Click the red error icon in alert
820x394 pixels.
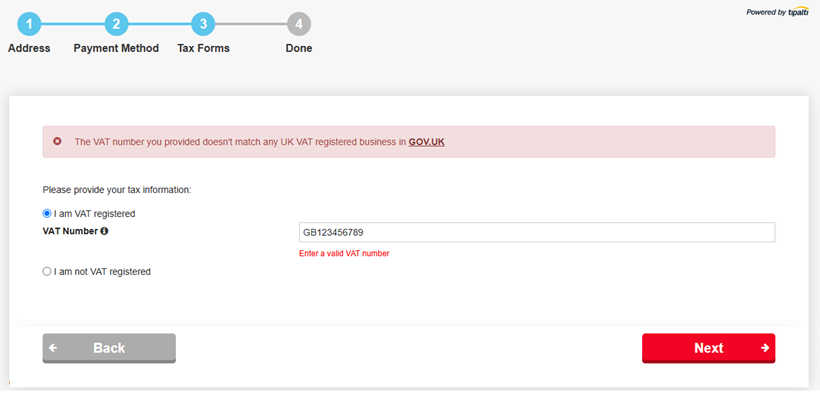coord(57,141)
